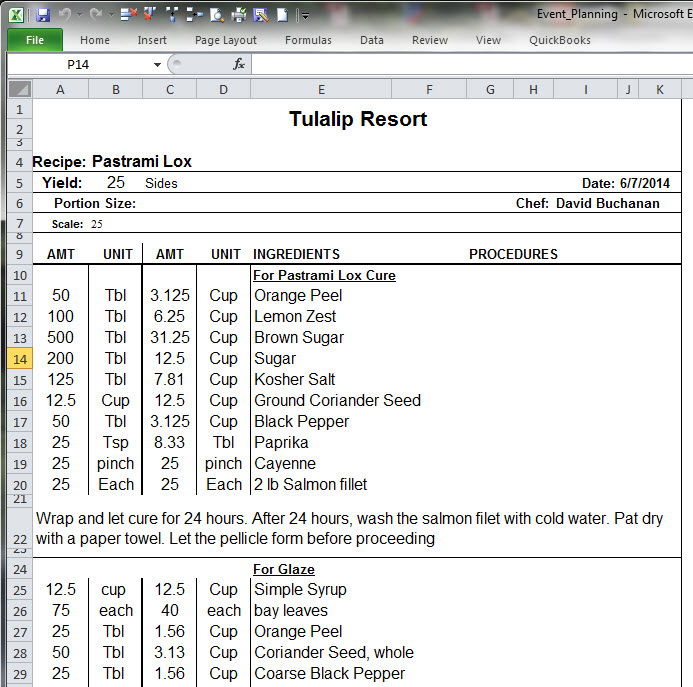This screenshot has height=687, width=693.
Task: Click the Quick Print printer icon
Action: pyautogui.click(x=239, y=15)
